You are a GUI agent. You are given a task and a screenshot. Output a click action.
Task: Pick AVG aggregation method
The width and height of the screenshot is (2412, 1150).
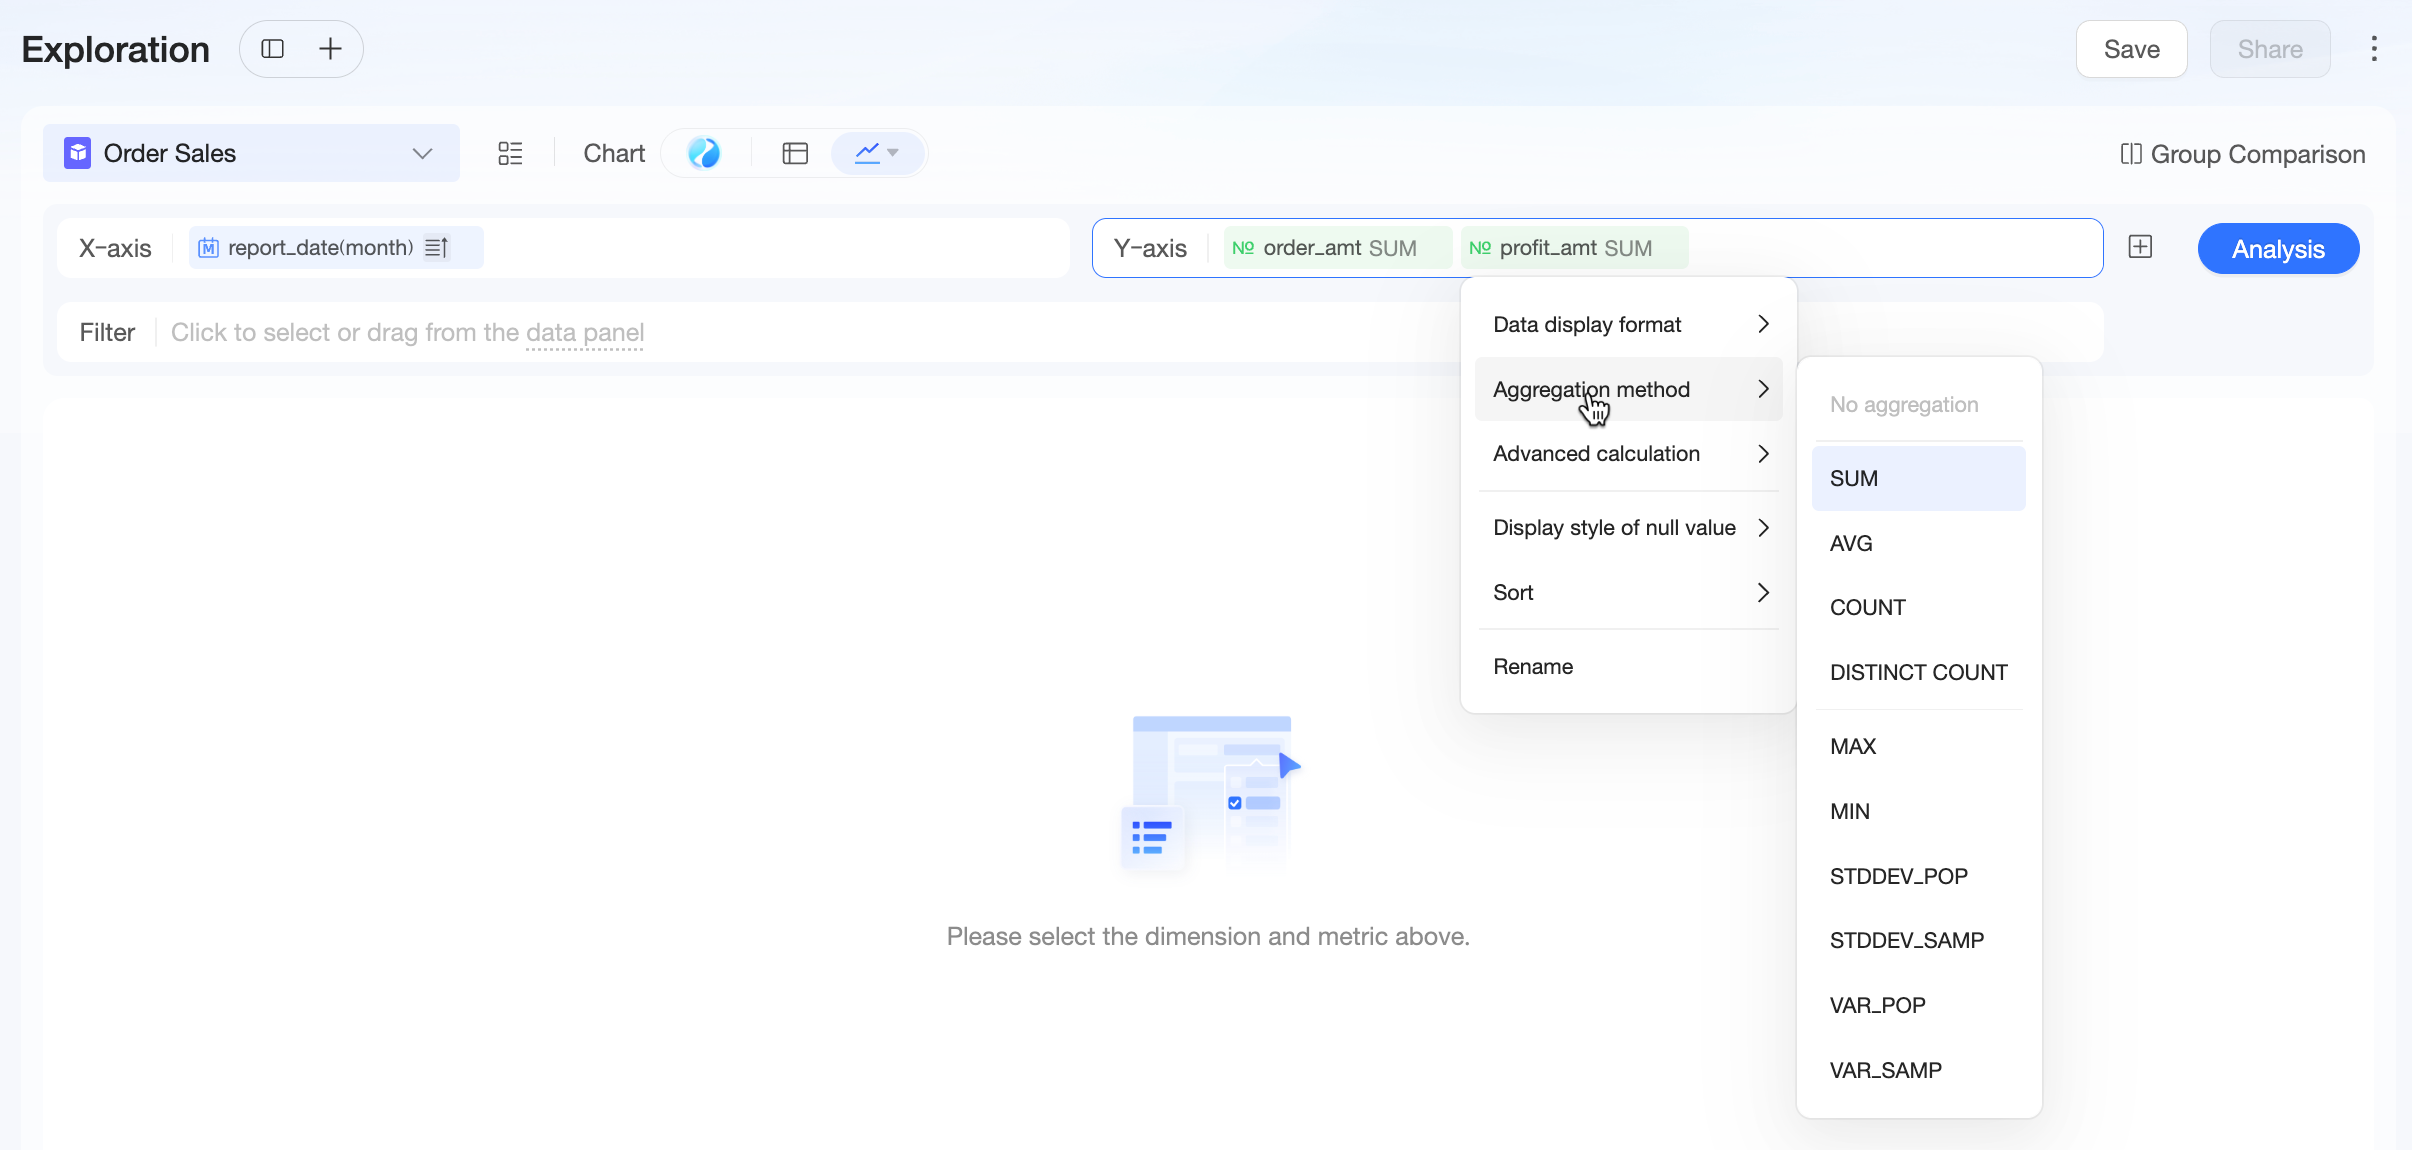(1918, 543)
